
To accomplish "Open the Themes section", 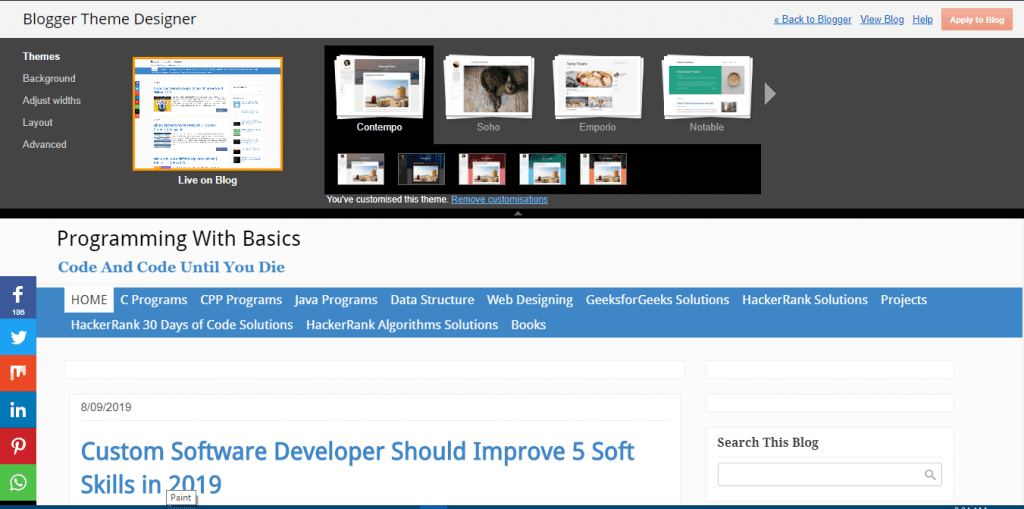I will coord(41,56).
